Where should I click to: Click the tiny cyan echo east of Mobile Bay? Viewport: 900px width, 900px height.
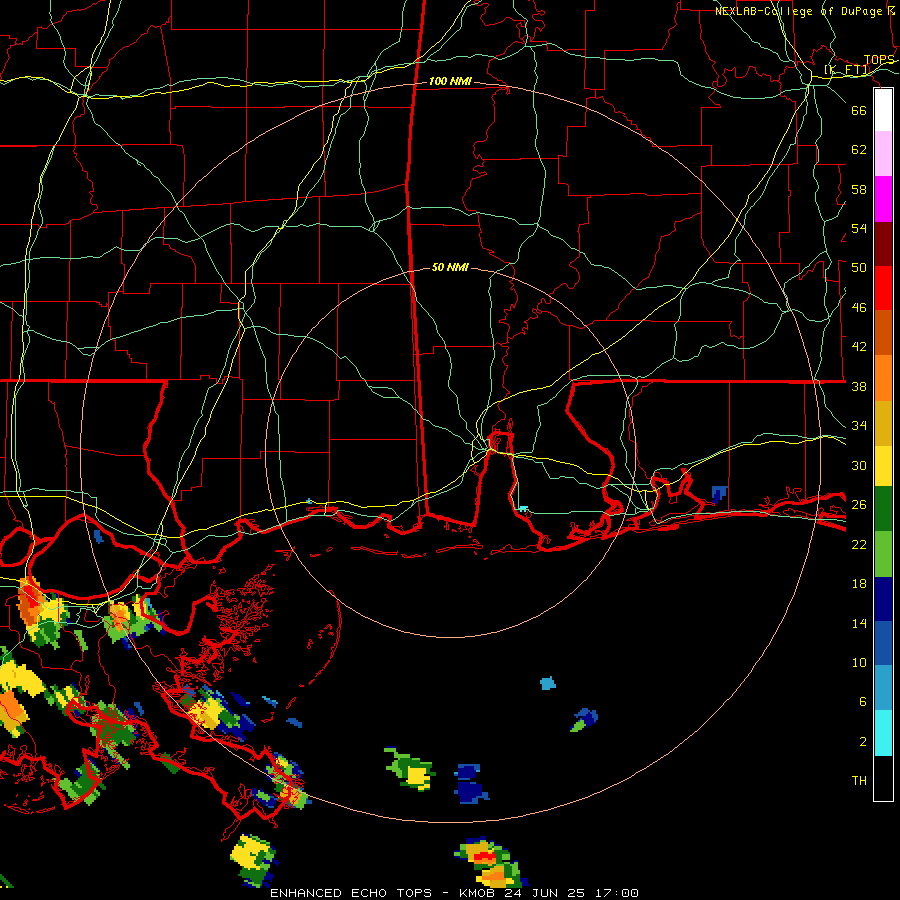(523, 509)
